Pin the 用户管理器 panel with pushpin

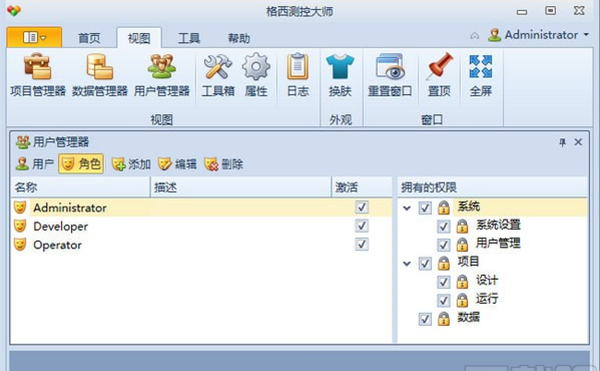(562, 142)
